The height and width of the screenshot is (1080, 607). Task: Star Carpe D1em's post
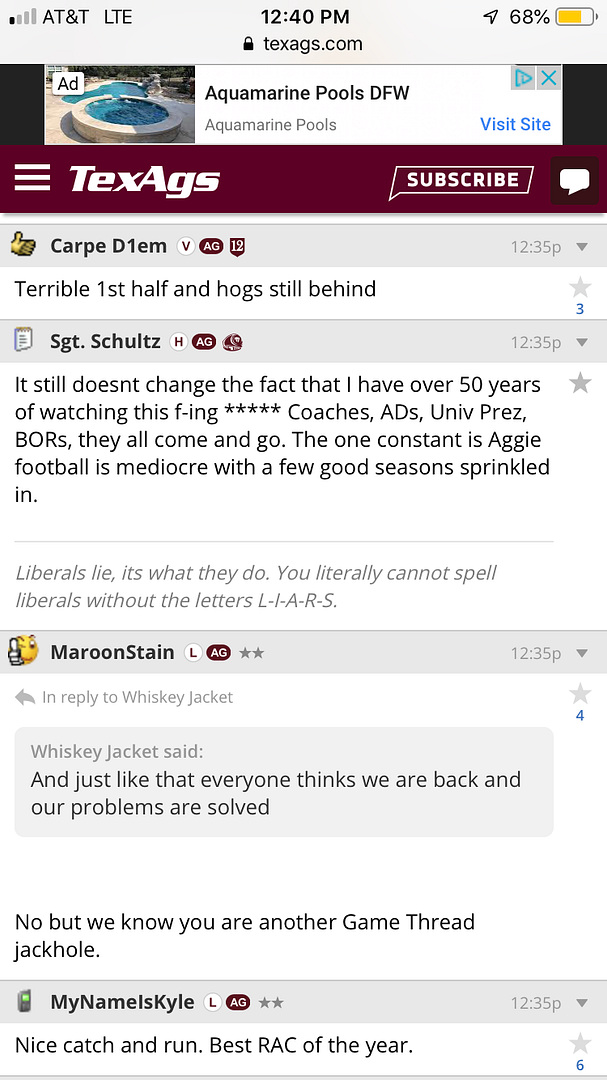(580, 289)
